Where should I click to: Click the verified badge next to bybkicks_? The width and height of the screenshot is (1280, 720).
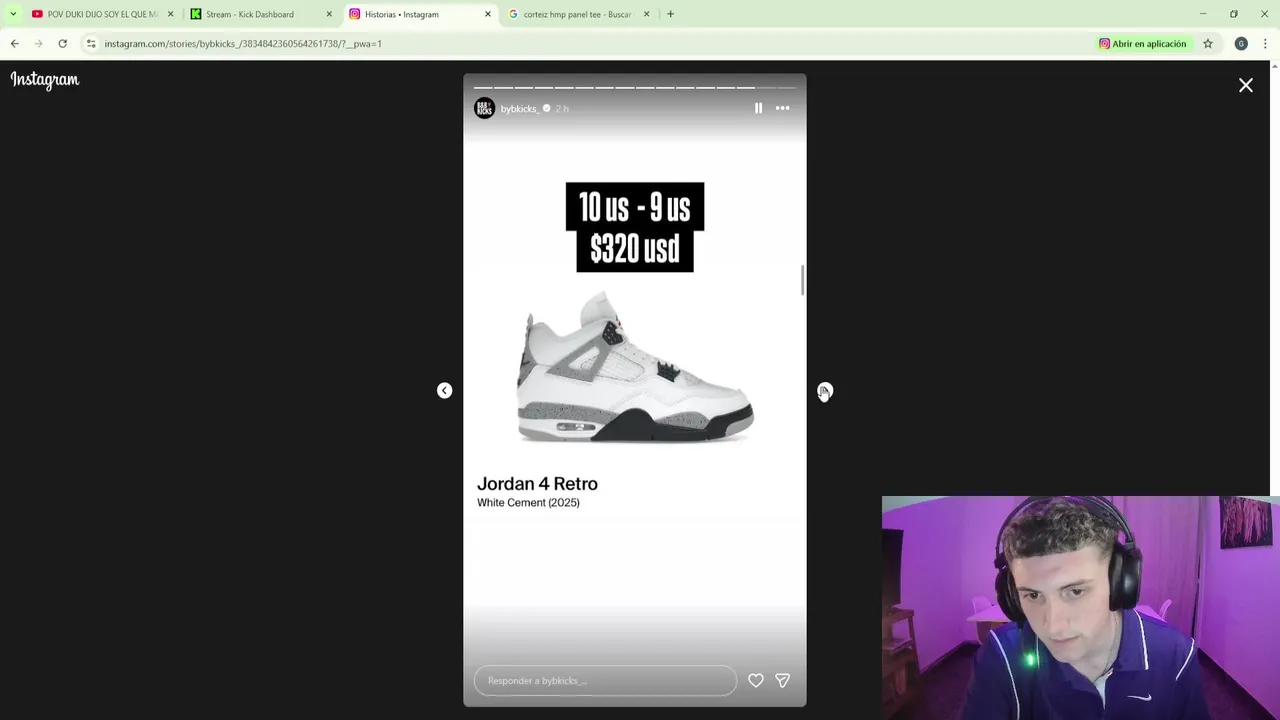coord(546,108)
